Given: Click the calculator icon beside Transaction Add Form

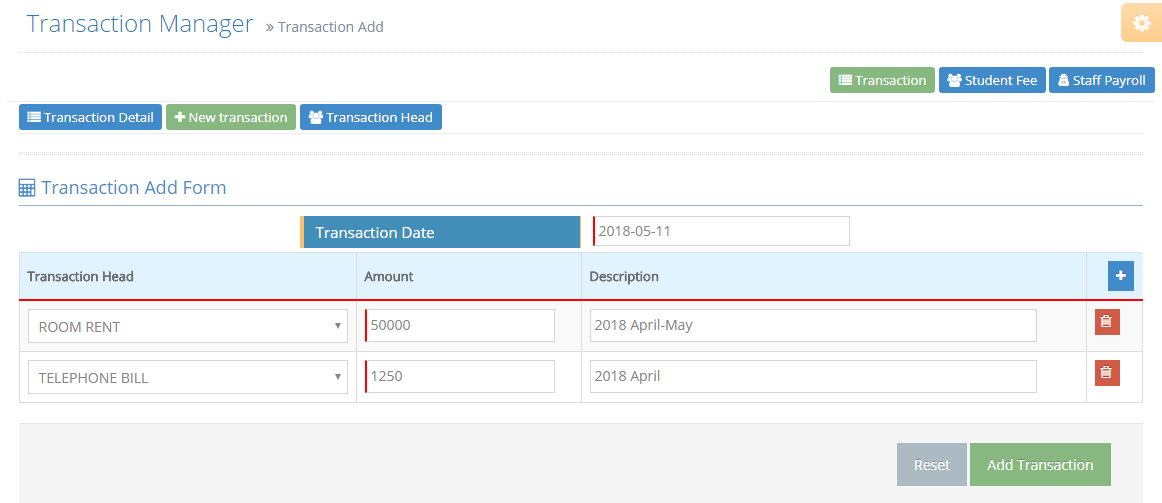Looking at the screenshot, I should click(x=28, y=188).
